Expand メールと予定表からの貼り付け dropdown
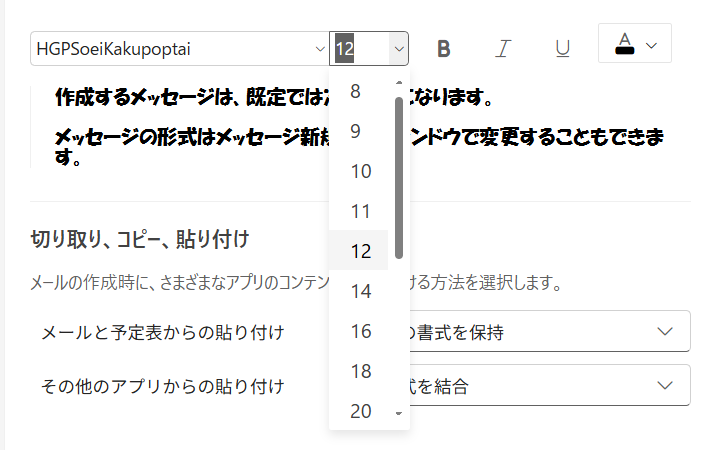Viewport: 715px width, 450px height. 664,332
